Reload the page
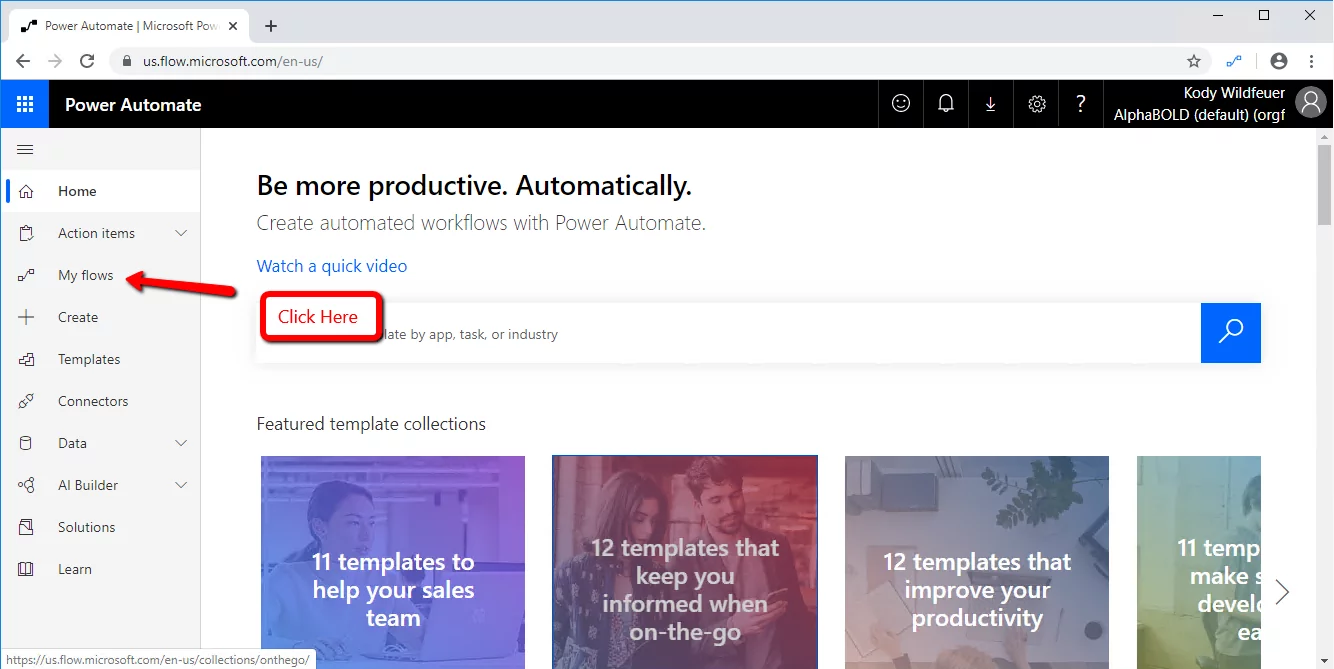This screenshot has width=1334, height=669. tap(87, 61)
